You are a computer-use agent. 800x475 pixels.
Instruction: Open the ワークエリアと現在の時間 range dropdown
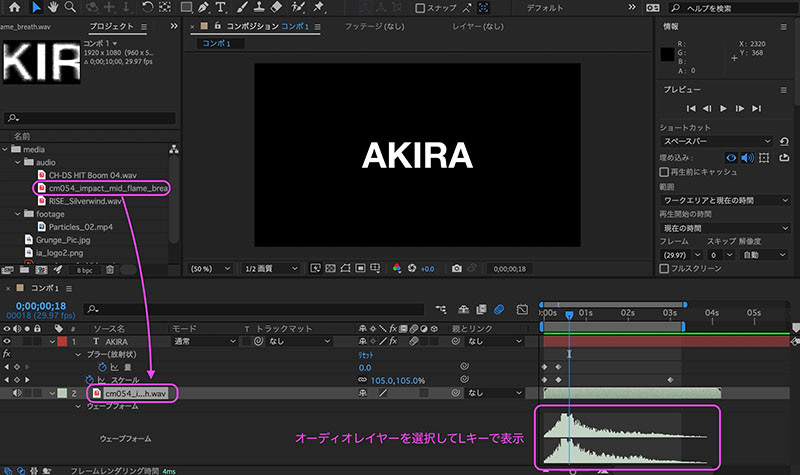724,200
